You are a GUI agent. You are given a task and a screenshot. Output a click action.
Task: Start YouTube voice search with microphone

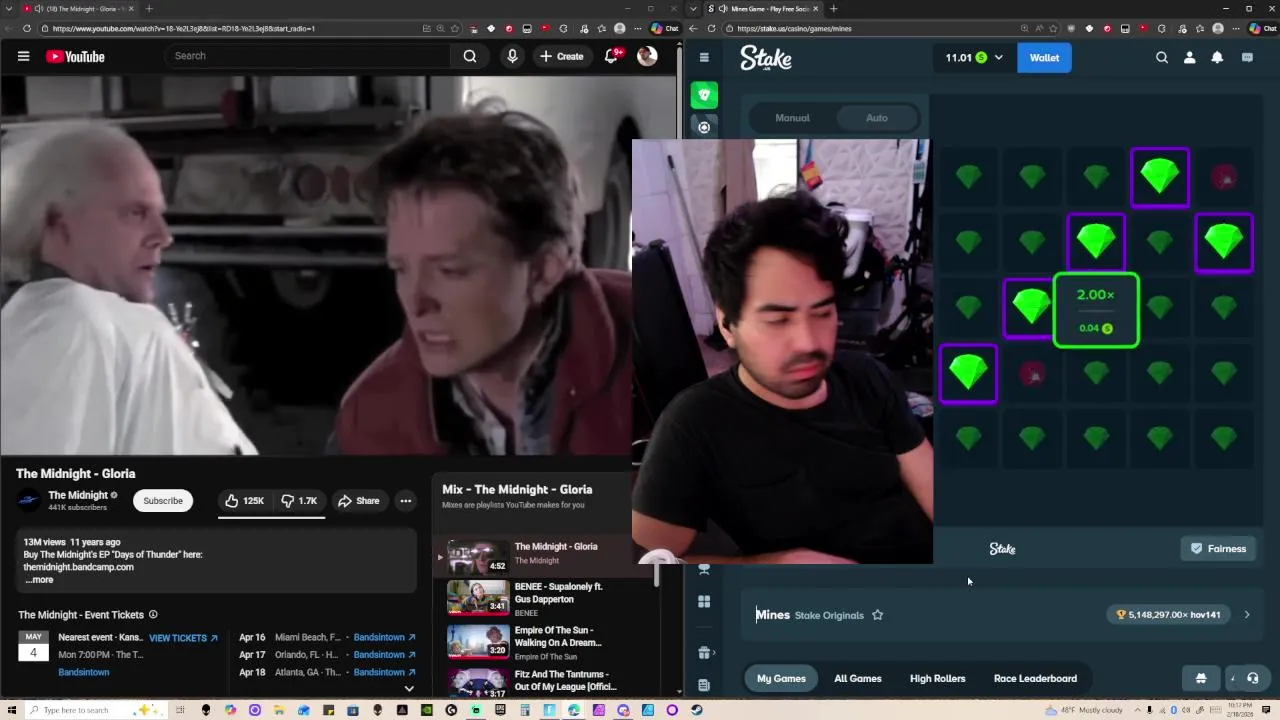(512, 56)
